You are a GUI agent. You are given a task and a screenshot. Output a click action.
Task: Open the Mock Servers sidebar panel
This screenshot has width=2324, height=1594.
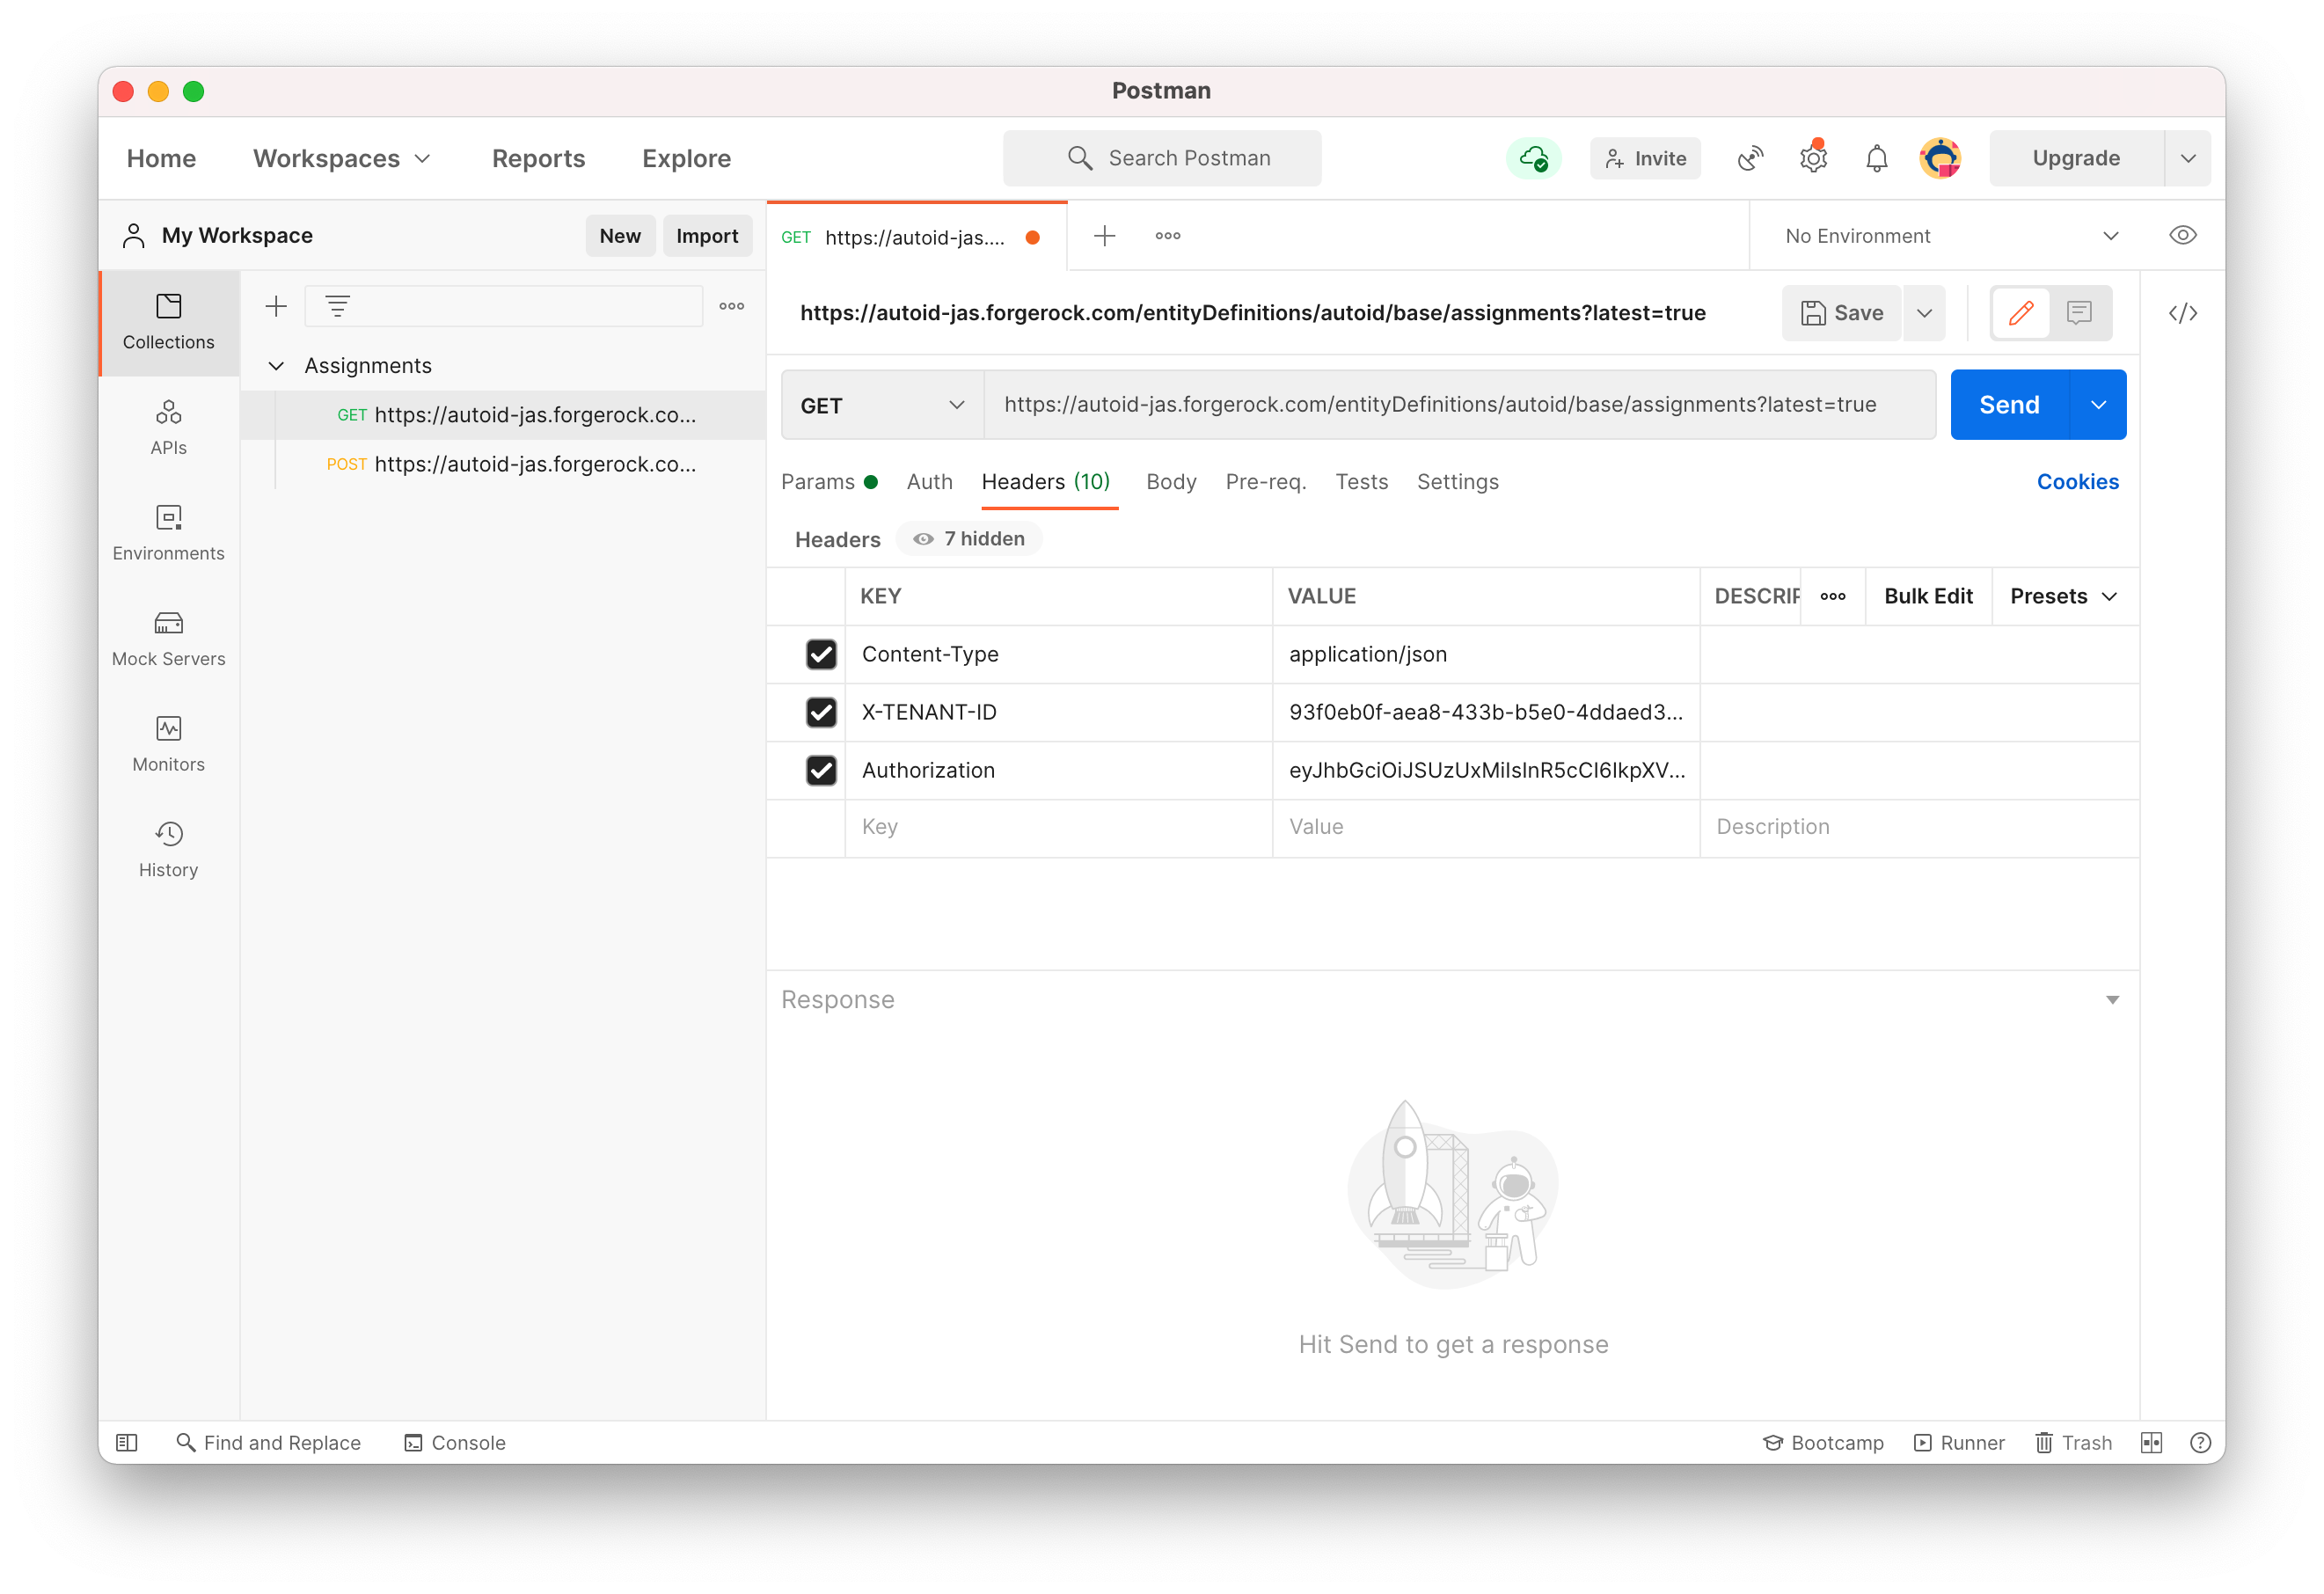click(168, 639)
